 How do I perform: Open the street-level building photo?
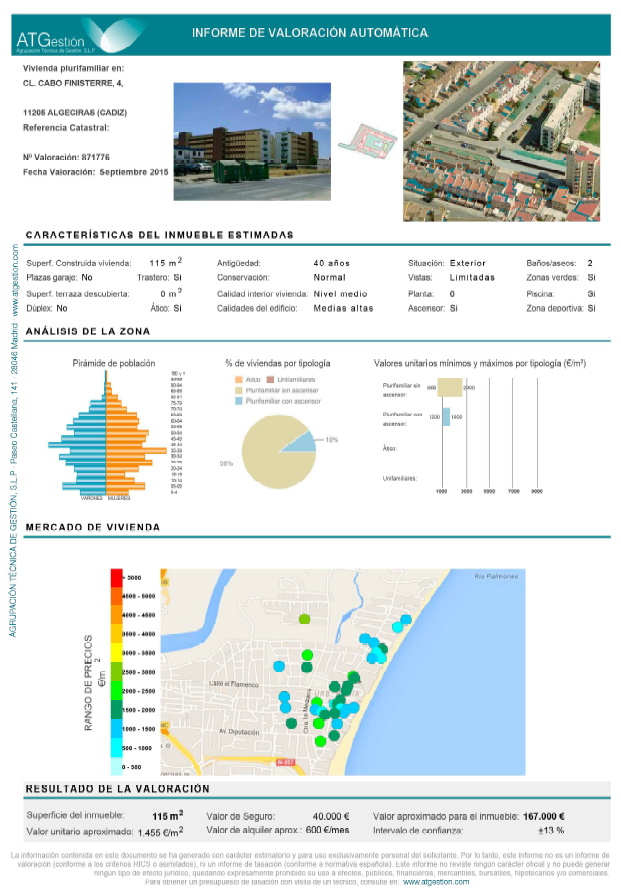coord(252,141)
